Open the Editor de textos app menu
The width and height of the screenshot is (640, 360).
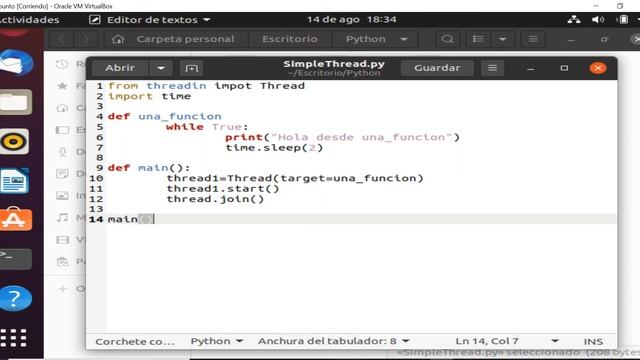(x=149, y=20)
